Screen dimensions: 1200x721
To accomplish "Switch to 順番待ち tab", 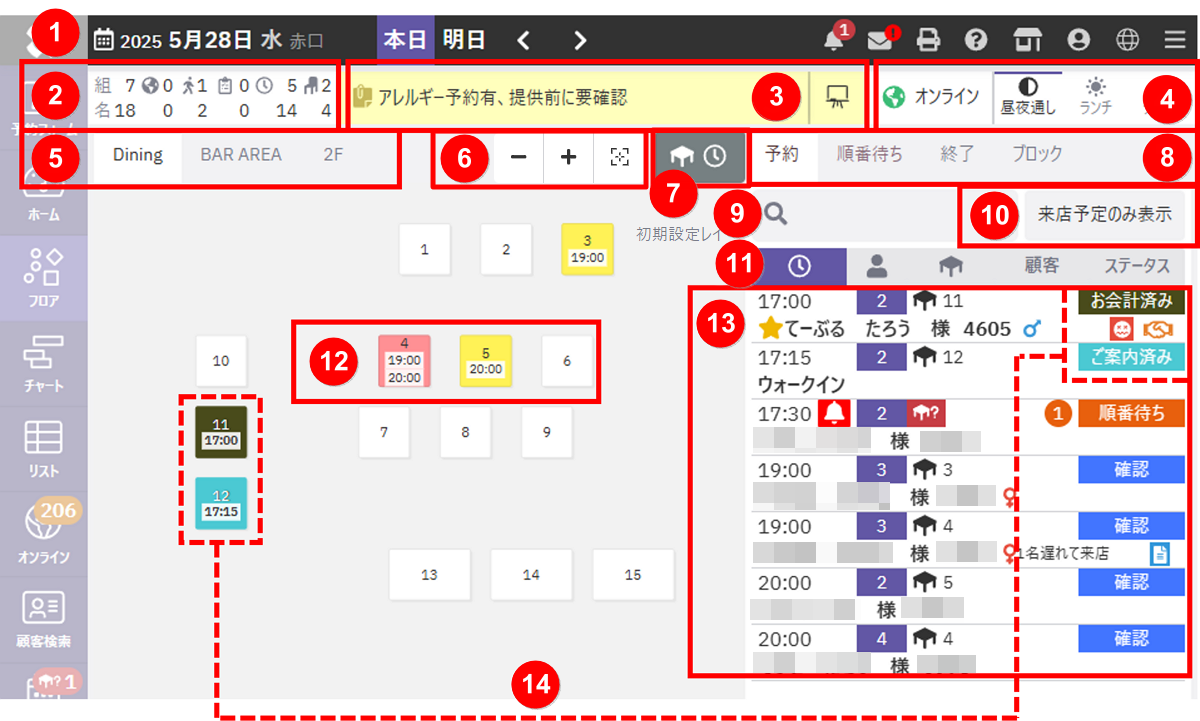I will tap(869, 155).
